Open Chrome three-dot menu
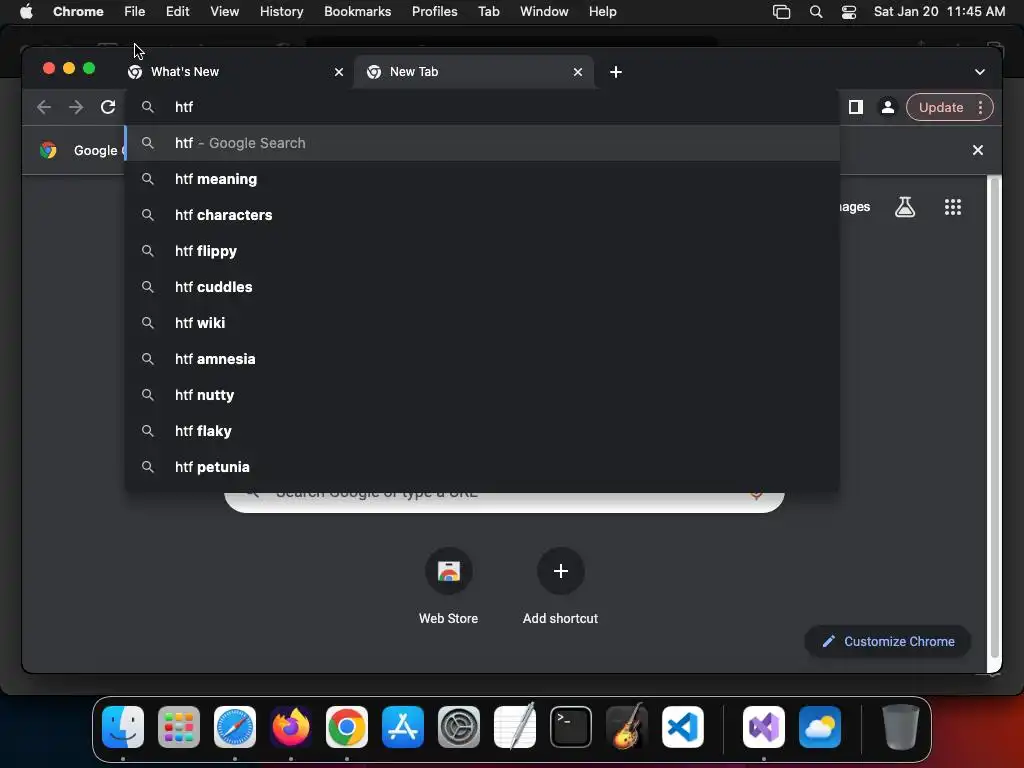Image resolution: width=1024 pixels, height=768 pixels. [980, 107]
